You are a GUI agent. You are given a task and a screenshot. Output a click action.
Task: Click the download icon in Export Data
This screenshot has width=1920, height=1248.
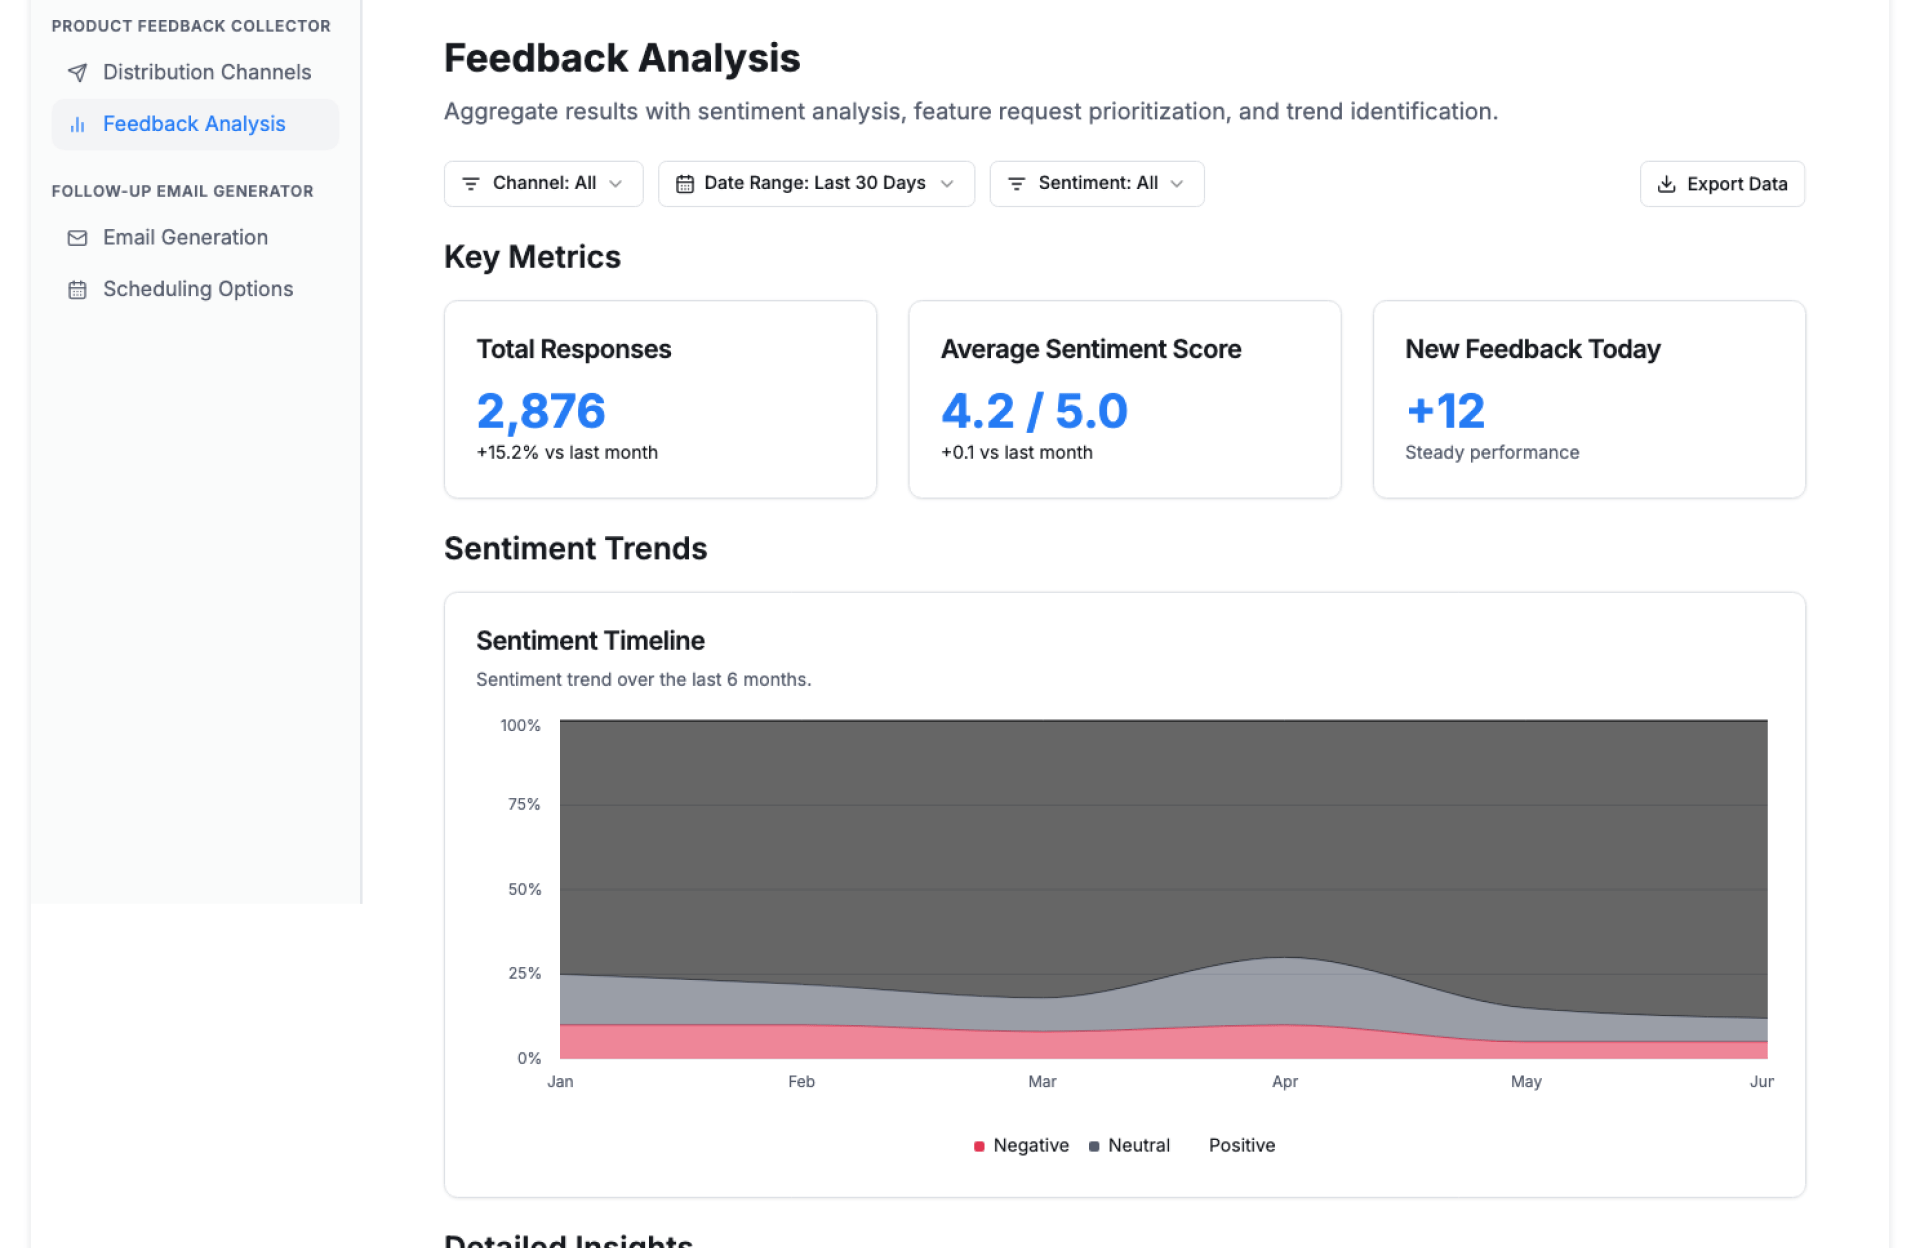point(1666,184)
